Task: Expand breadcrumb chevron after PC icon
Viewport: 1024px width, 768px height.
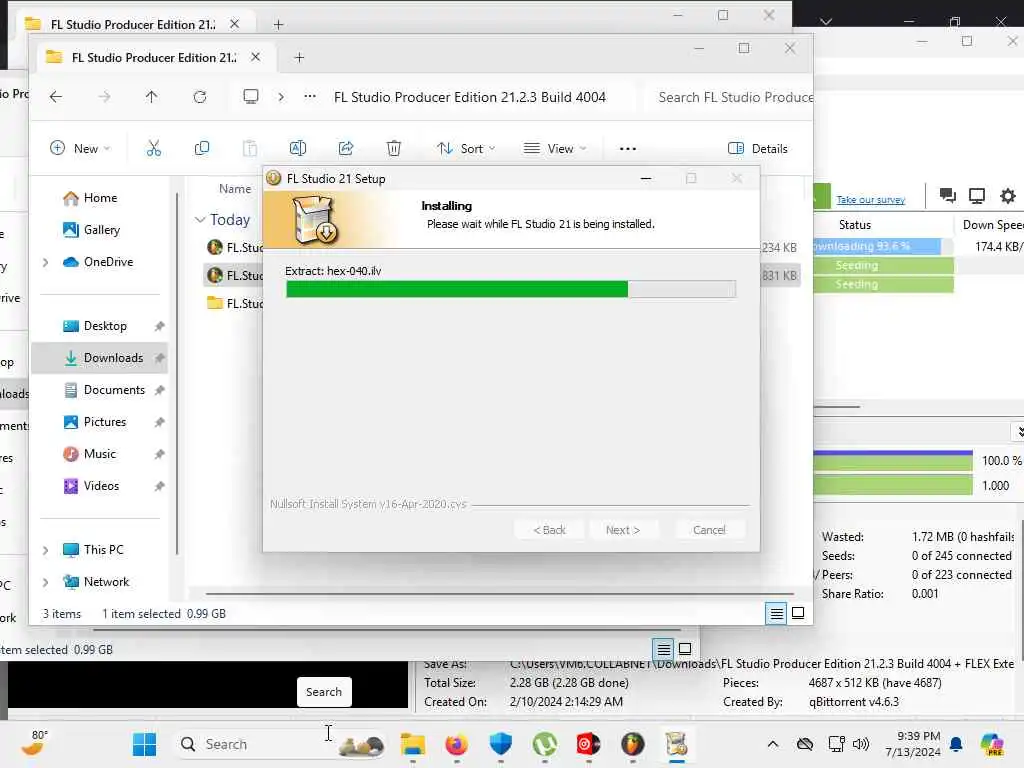Action: click(x=281, y=97)
